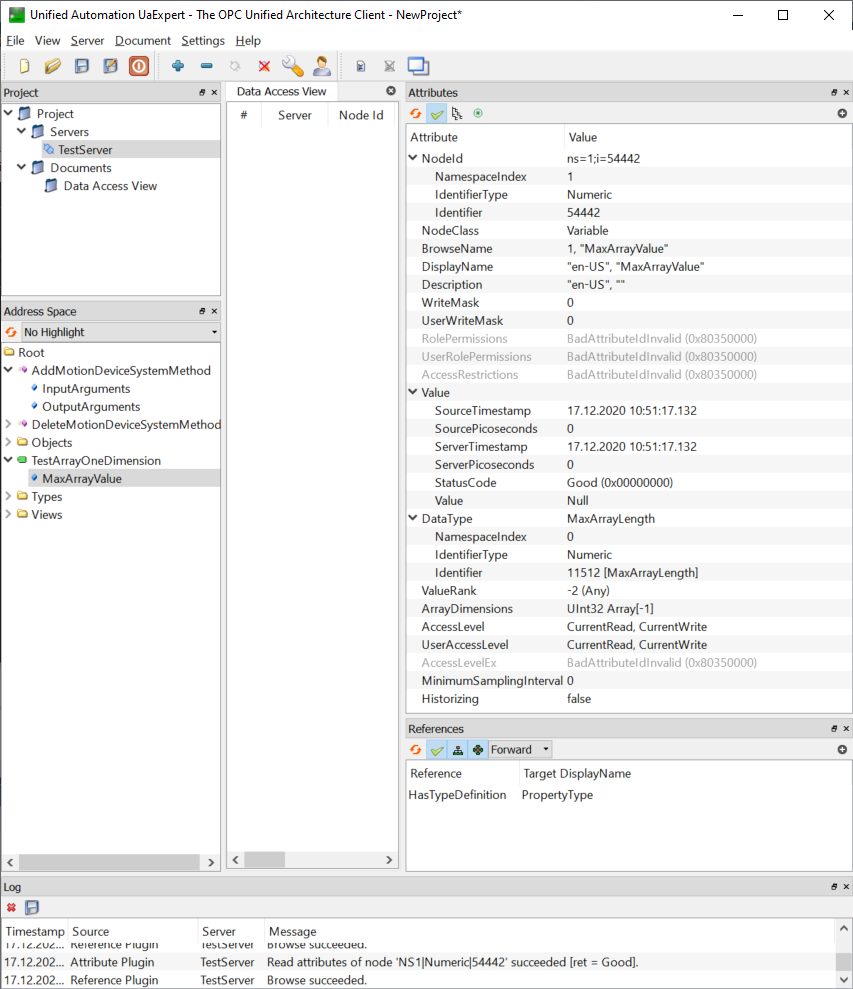The height and width of the screenshot is (989, 853).
Task: Toggle auto-update in the References panel
Action: pos(437,749)
